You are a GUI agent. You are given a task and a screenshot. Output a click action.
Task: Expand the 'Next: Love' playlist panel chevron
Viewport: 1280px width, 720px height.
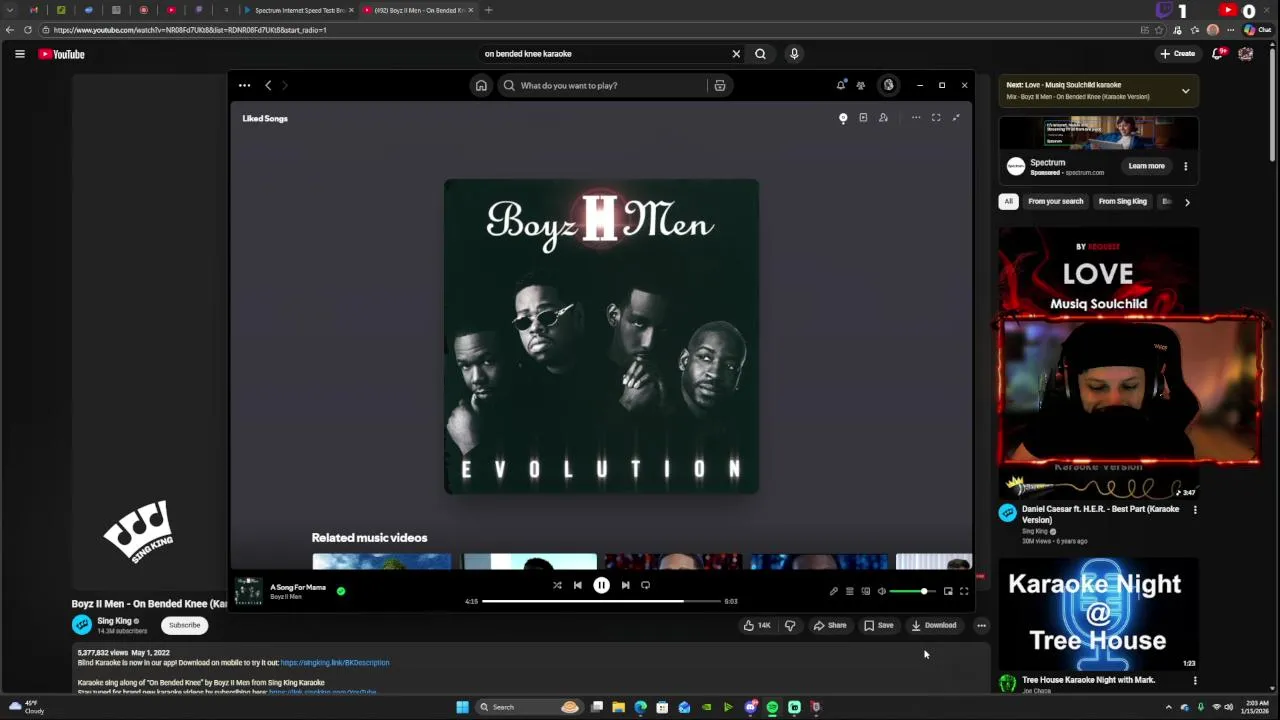(x=1185, y=91)
